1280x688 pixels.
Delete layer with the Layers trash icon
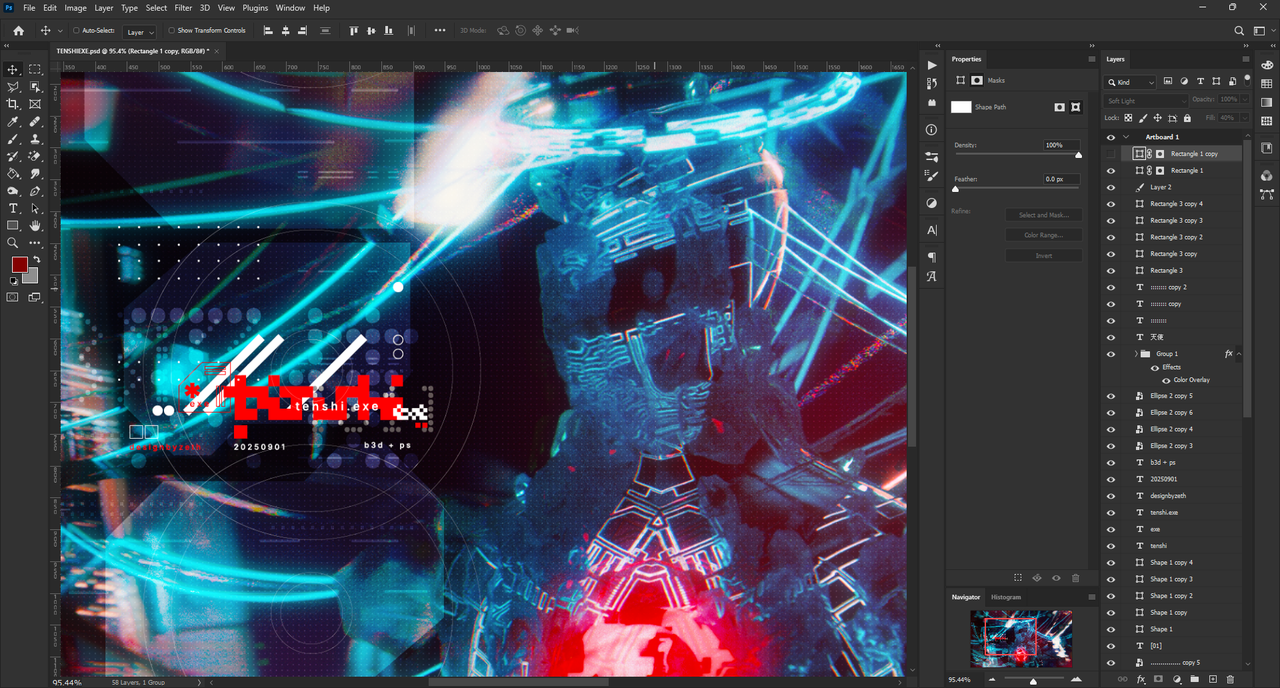[1230, 679]
